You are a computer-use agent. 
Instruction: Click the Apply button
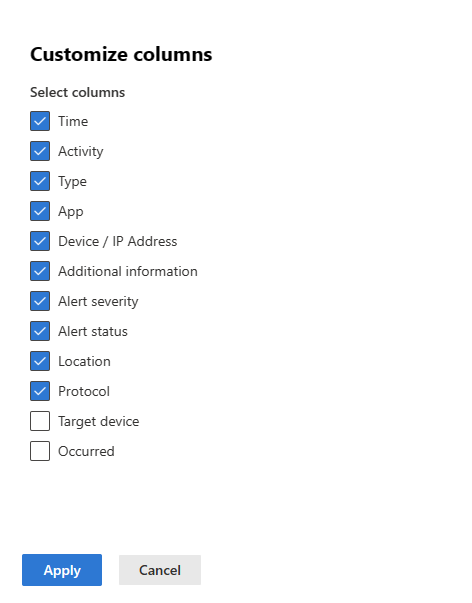tap(62, 570)
